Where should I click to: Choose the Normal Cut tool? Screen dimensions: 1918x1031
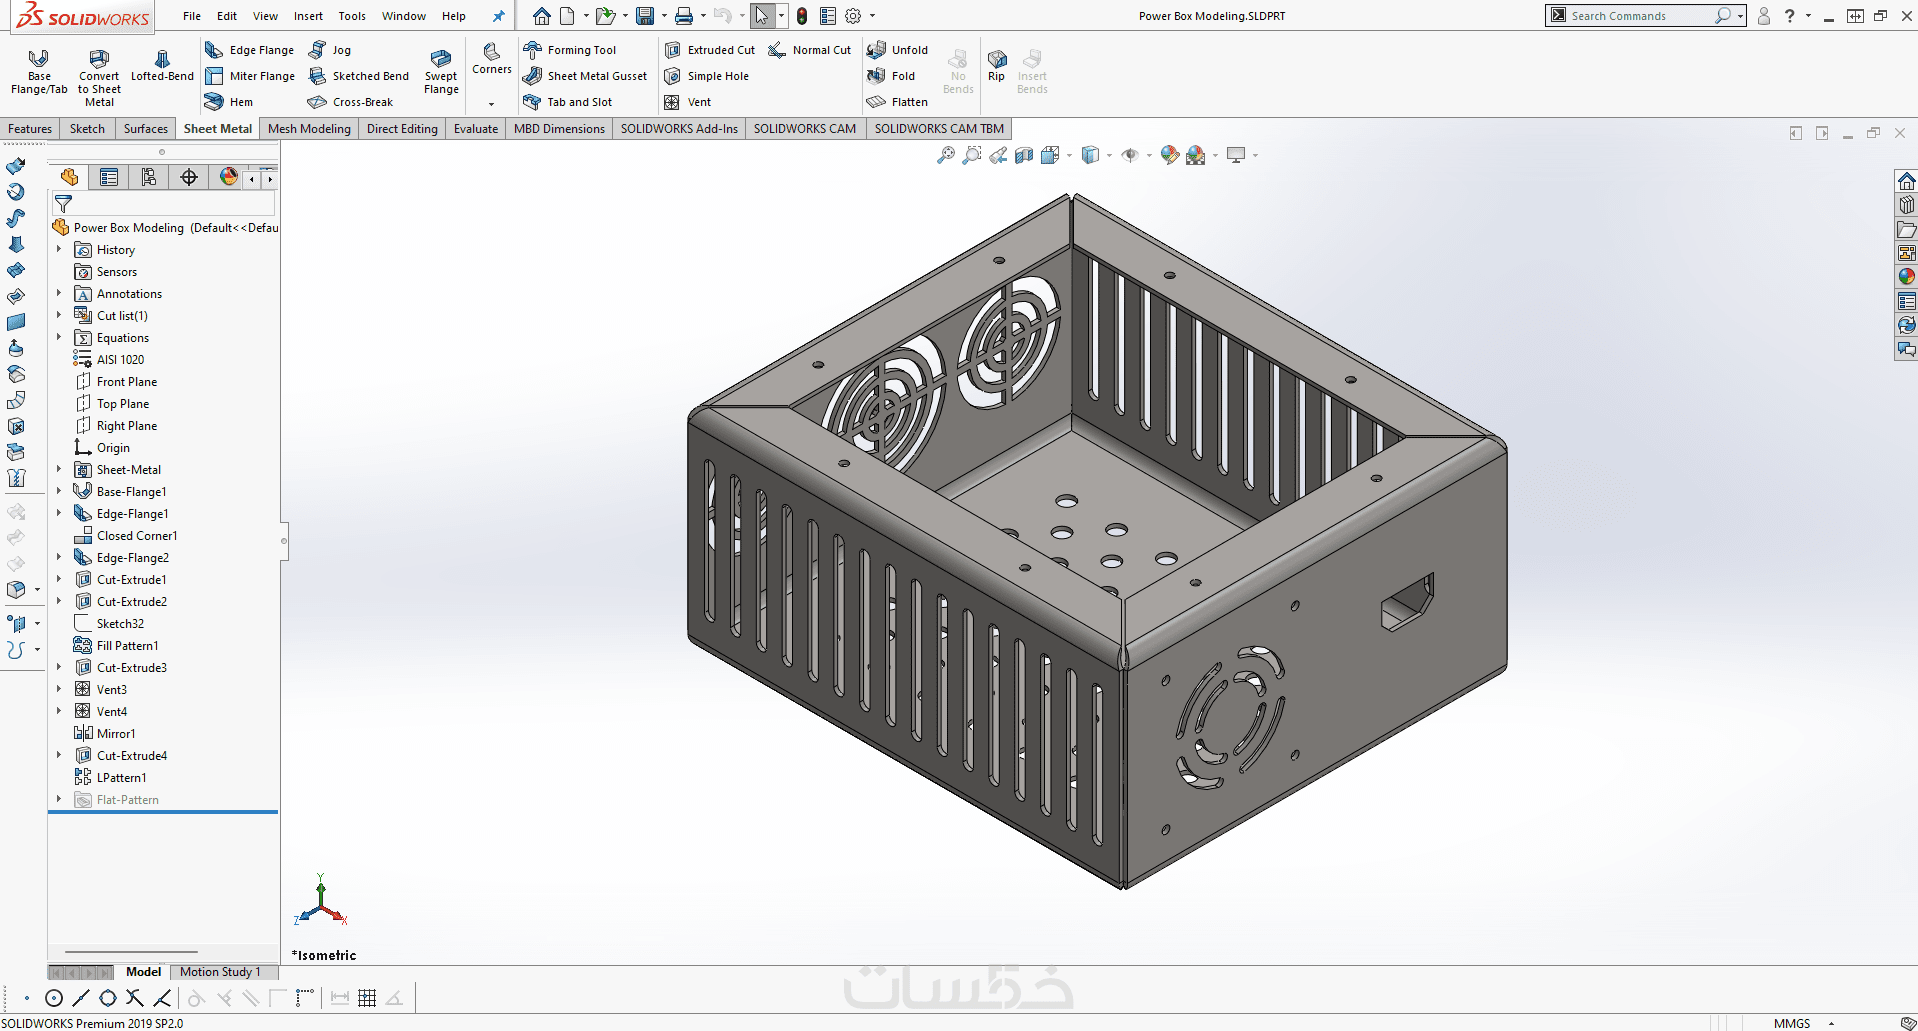coord(810,50)
